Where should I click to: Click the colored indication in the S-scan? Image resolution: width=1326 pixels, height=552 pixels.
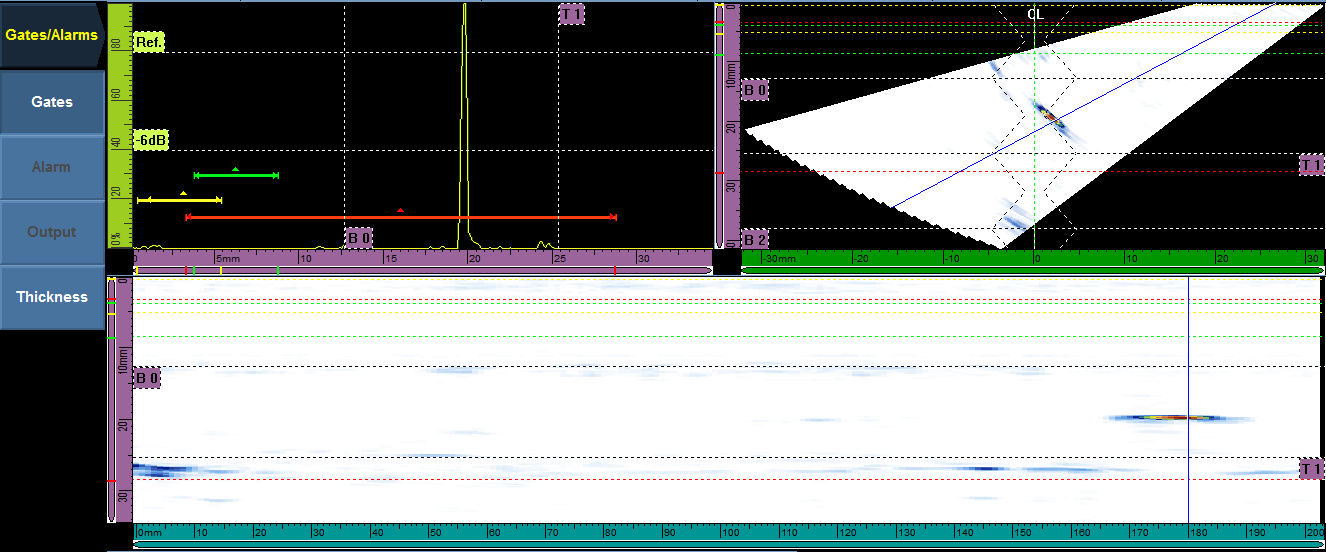coord(1049,117)
